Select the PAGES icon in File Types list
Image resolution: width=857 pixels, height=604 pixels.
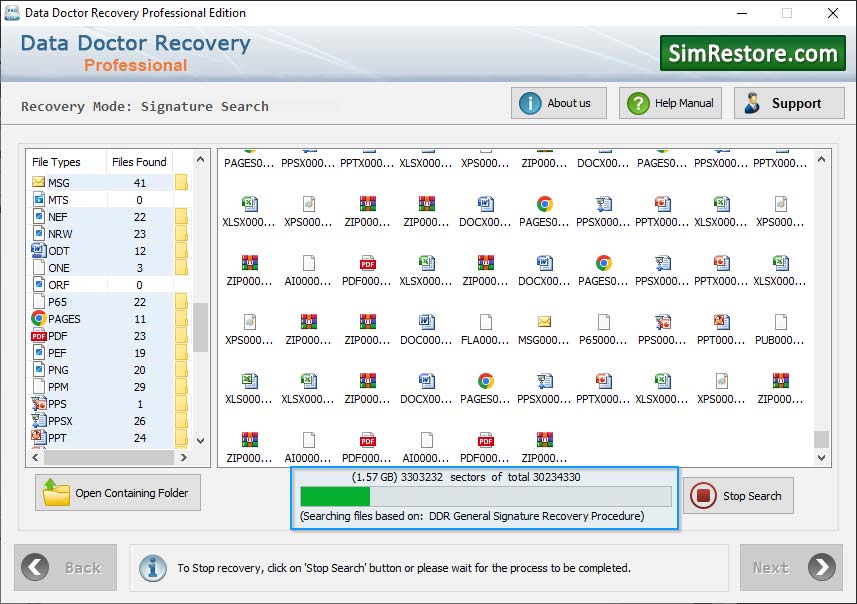(x=38, y=318)
